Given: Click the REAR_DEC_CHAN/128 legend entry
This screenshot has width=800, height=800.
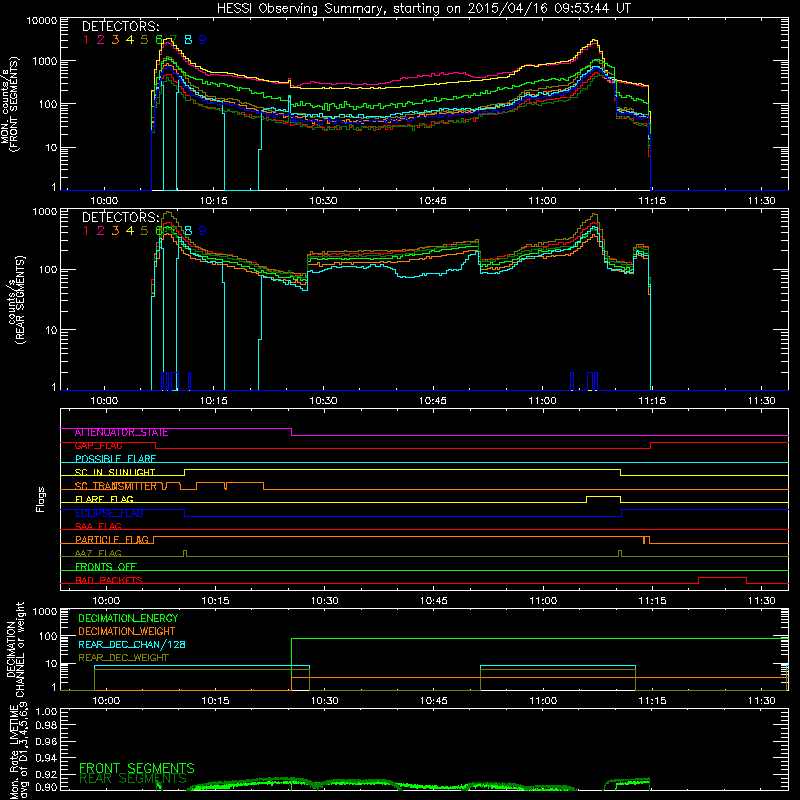Looking at the screenshot, I should 132,645.
